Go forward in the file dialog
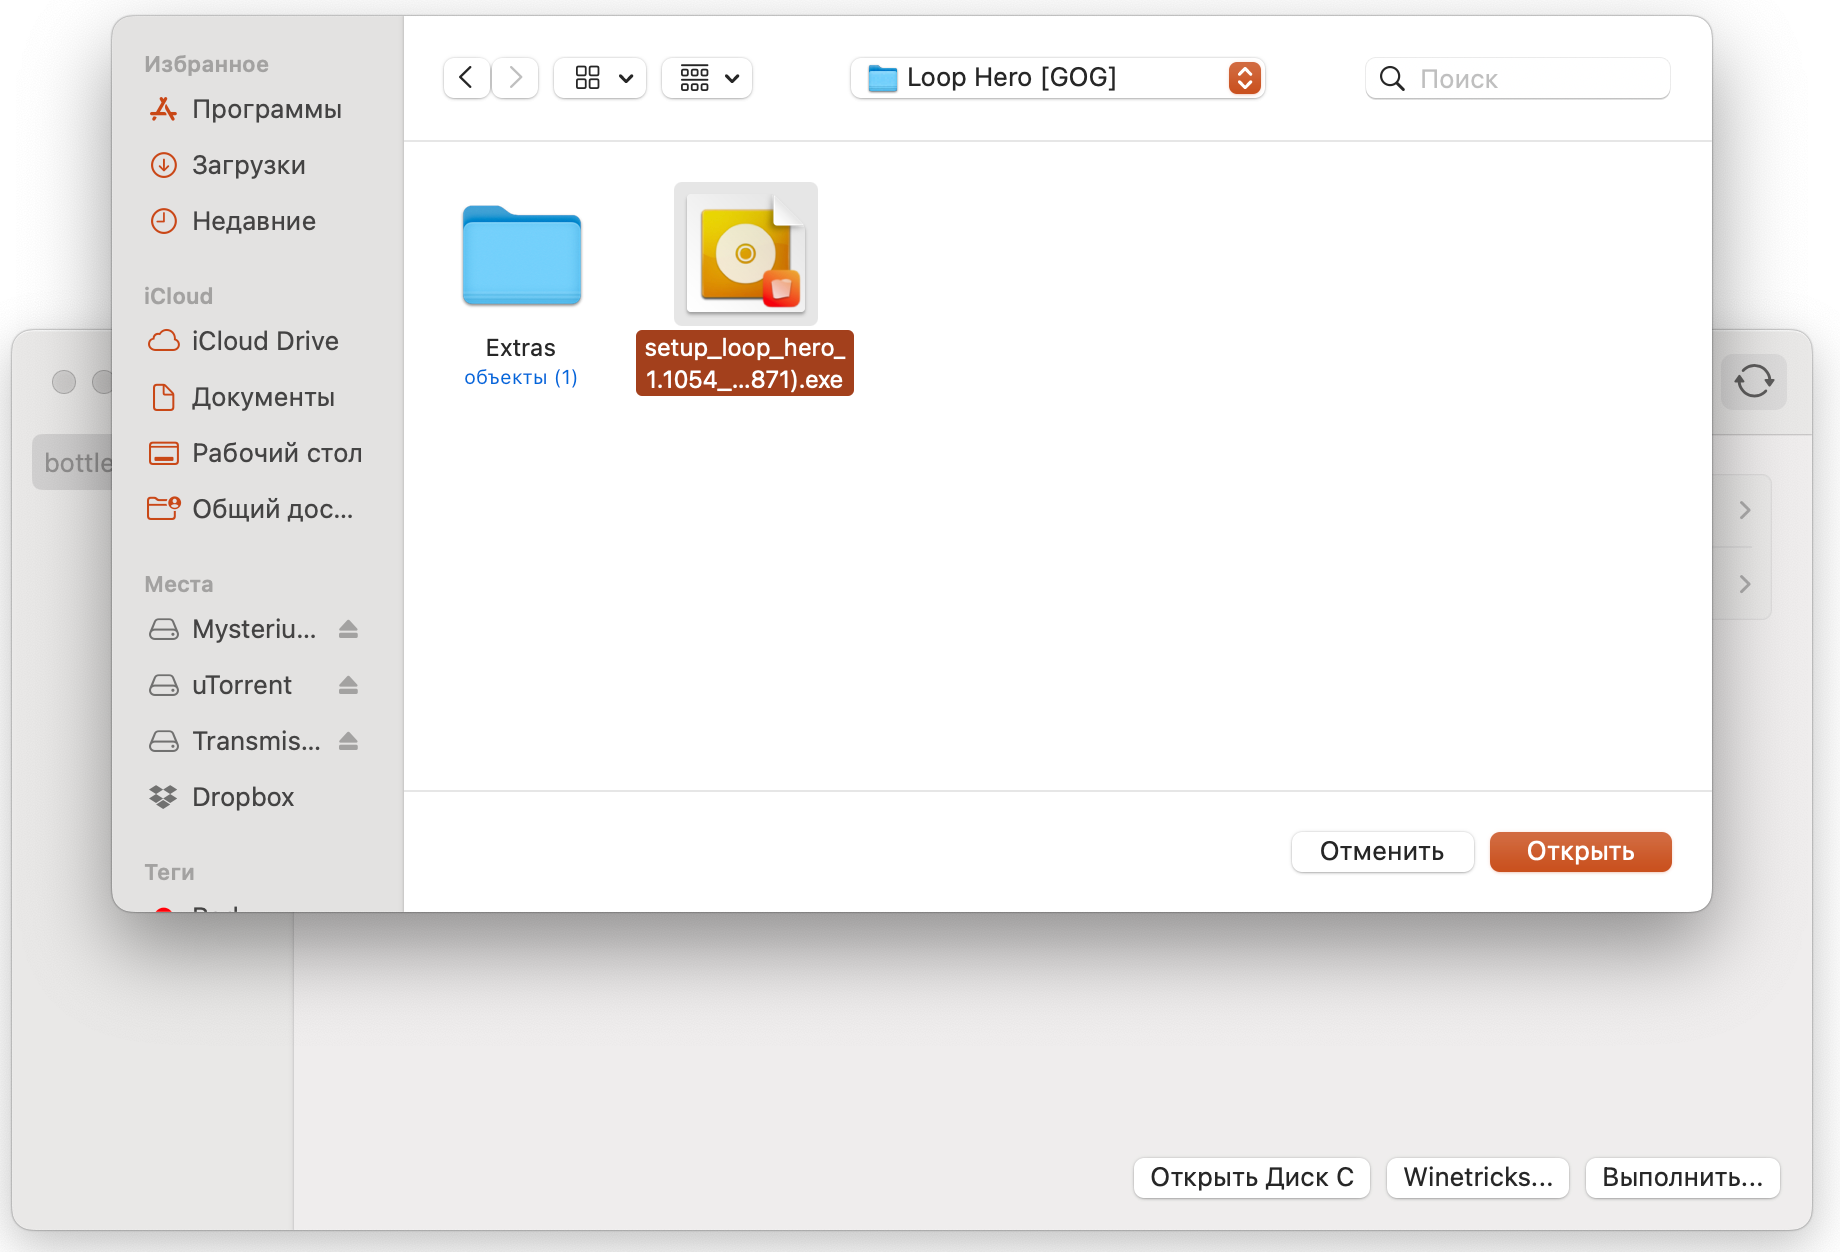 pos(516,78)
